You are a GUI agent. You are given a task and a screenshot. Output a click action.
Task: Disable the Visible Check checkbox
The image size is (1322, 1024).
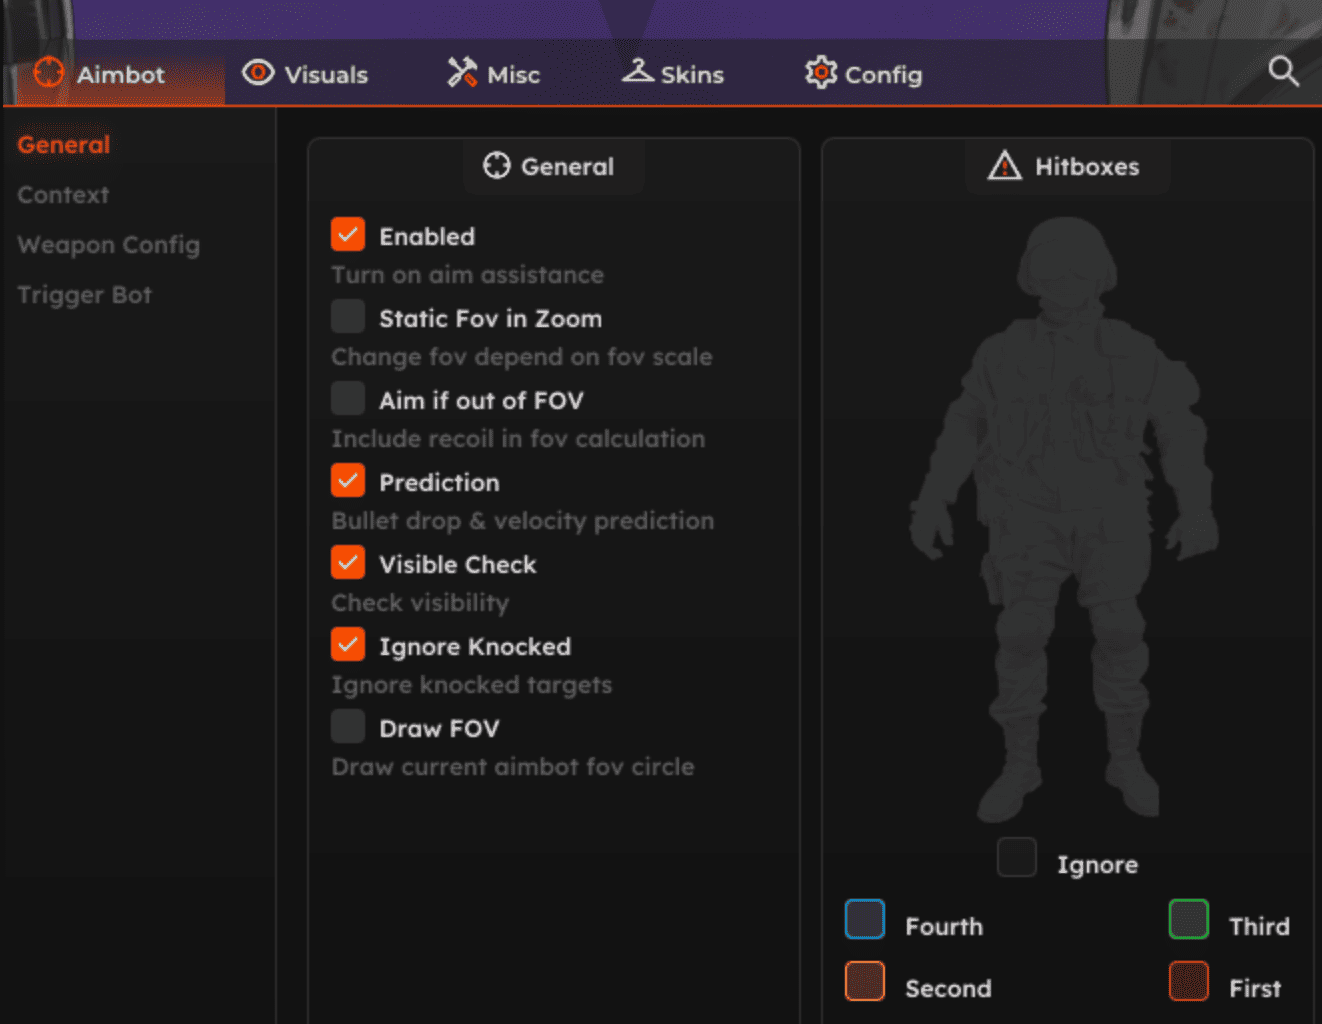pyautogui.click(x=348, y=563)
